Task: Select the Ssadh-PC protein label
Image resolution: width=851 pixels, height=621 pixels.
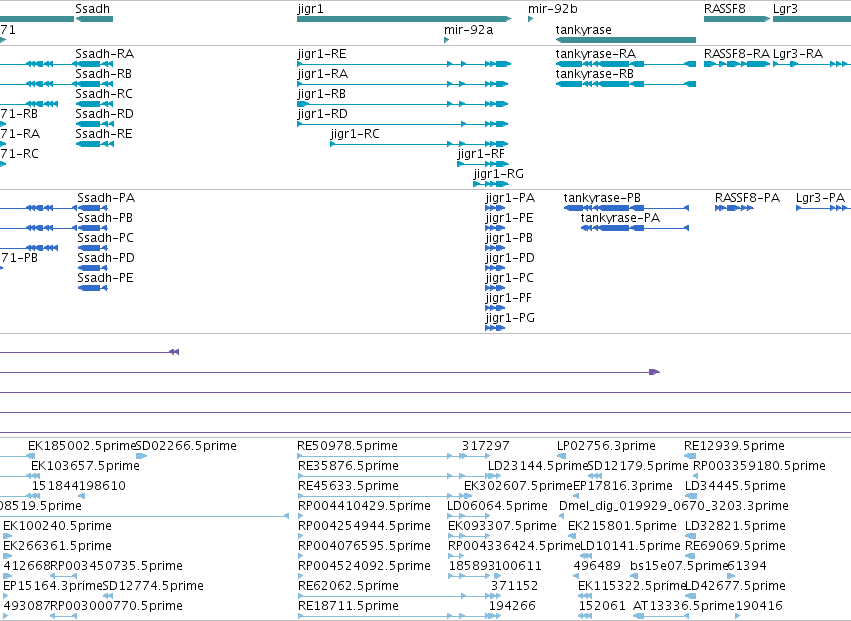Action: [x=105, y=238]
